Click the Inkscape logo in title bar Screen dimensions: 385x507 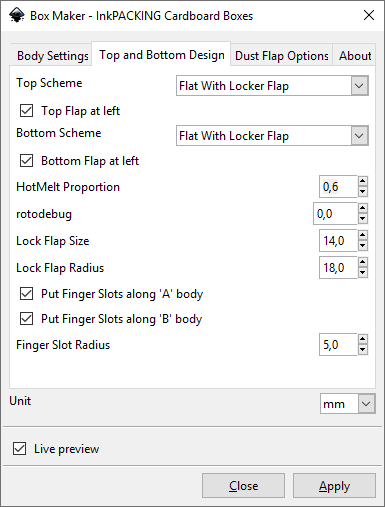[x=17, y=15]
